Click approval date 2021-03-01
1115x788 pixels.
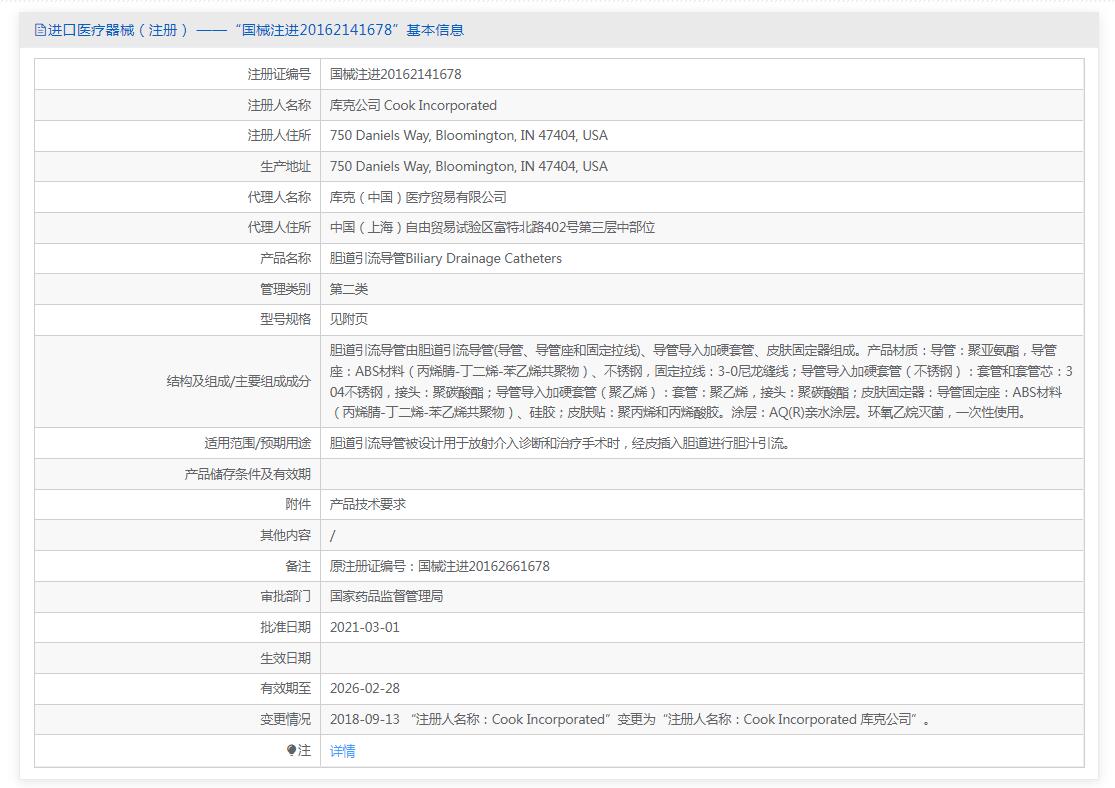point(365,627)
